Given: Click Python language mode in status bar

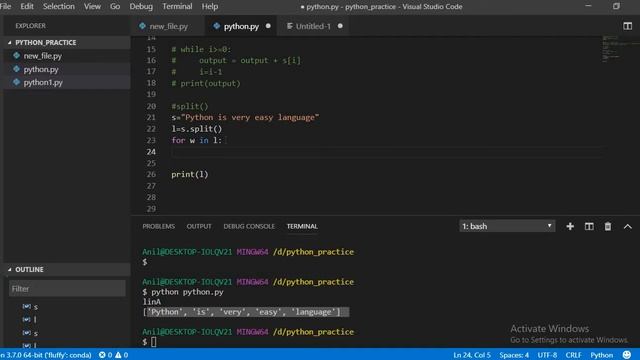Looking at the screenshot, I should pyautogui.click(x=602, y=355).
